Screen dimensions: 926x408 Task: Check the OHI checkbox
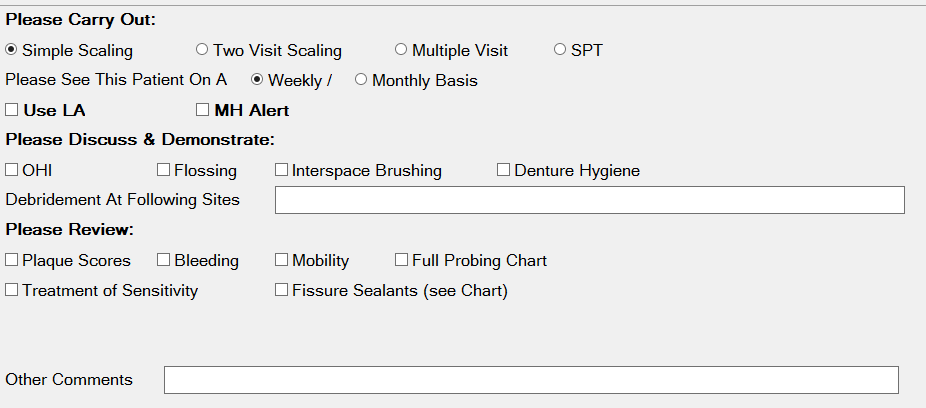[x=12, y=170]
